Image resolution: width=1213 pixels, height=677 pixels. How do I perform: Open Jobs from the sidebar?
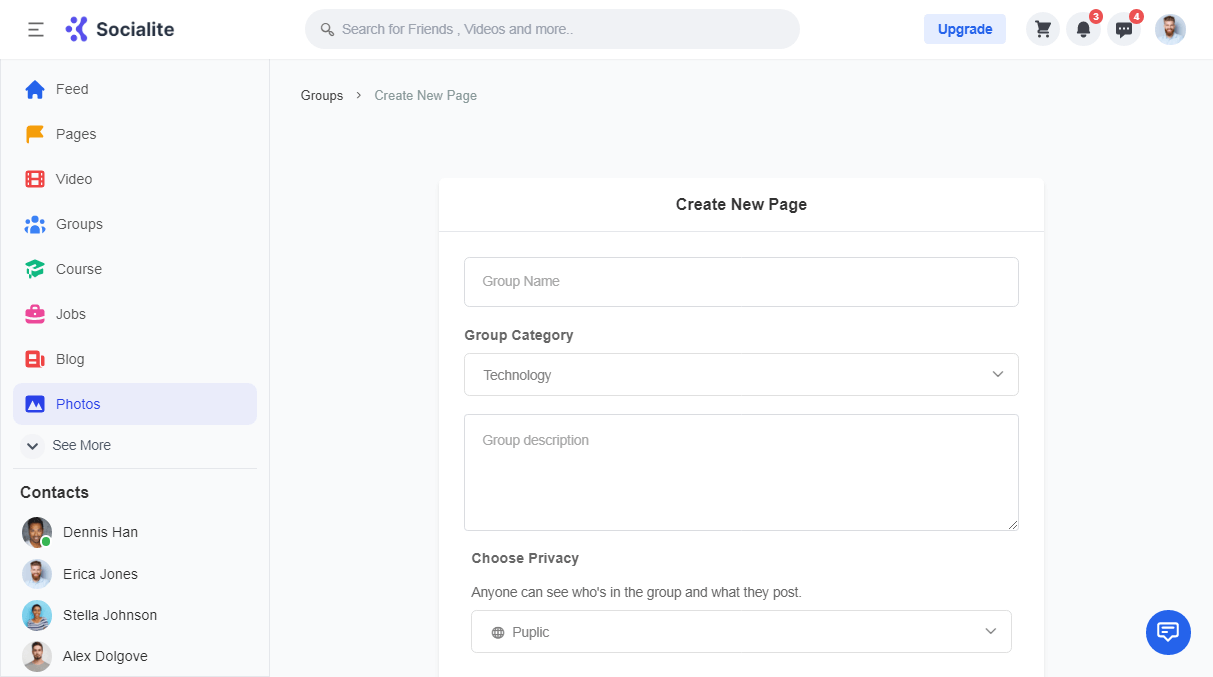point(70,314)
